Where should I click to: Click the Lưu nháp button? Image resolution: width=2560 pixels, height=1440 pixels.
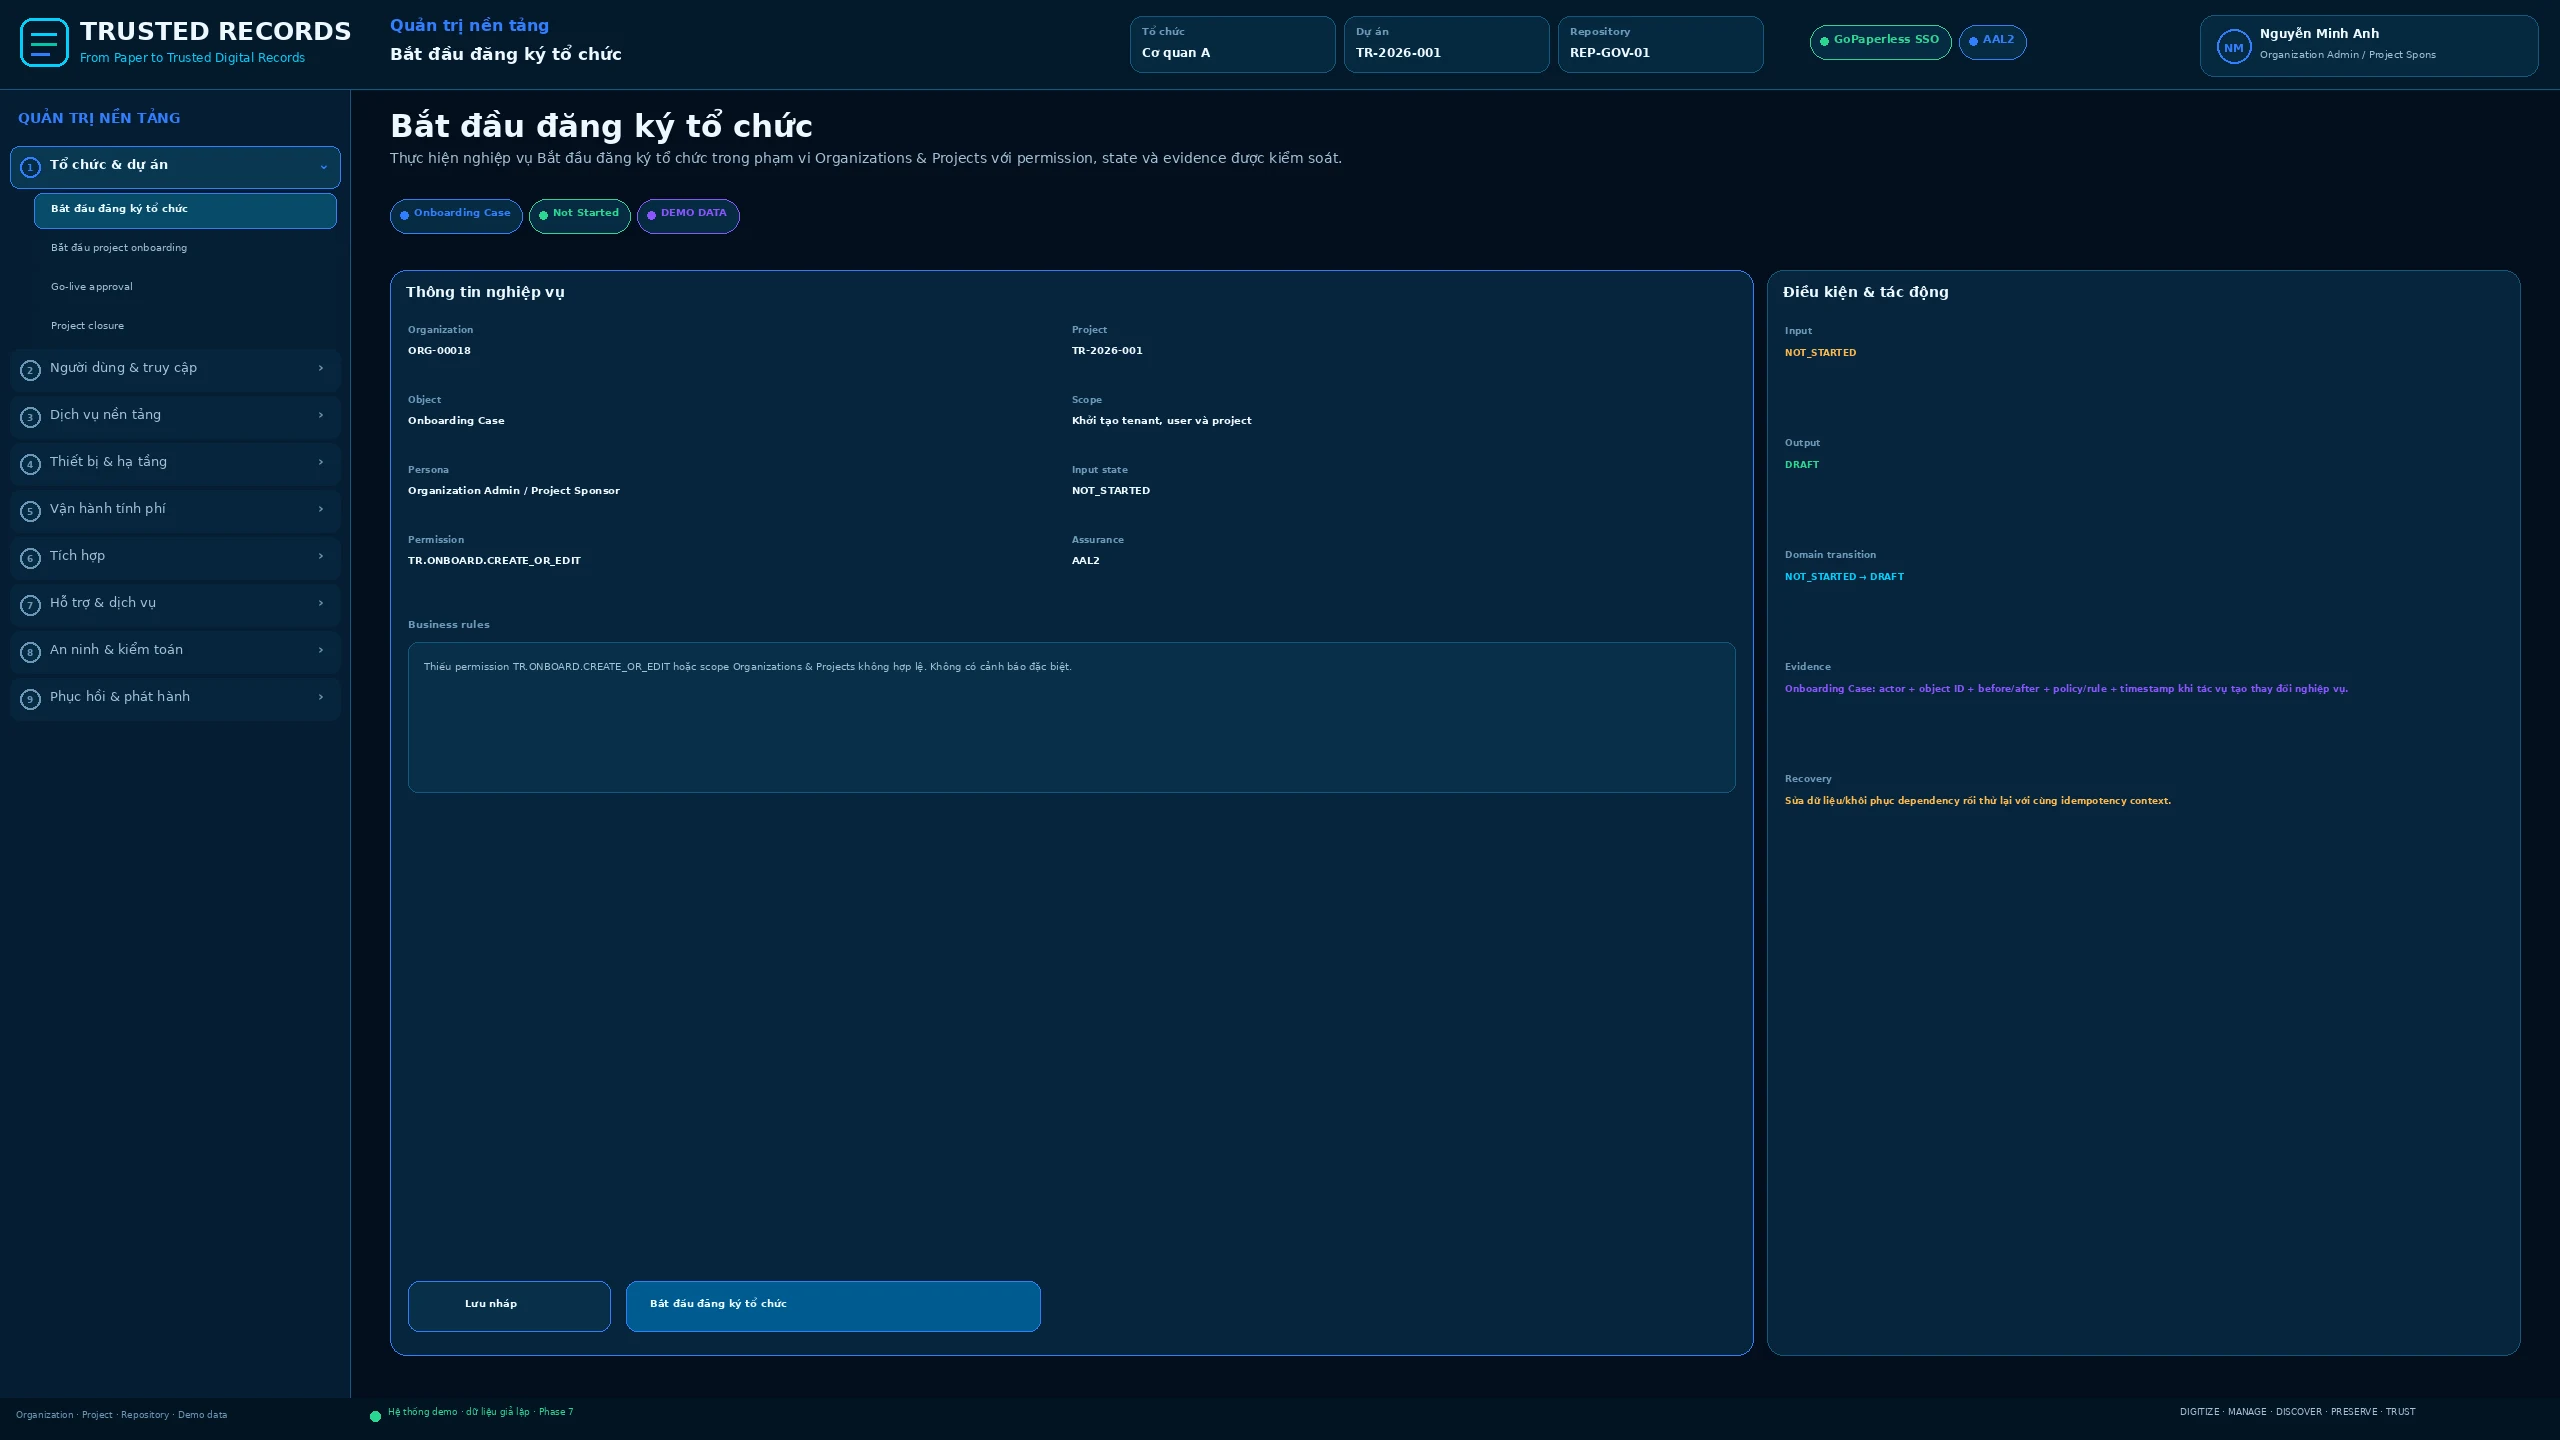click(x=509, y=1306)
